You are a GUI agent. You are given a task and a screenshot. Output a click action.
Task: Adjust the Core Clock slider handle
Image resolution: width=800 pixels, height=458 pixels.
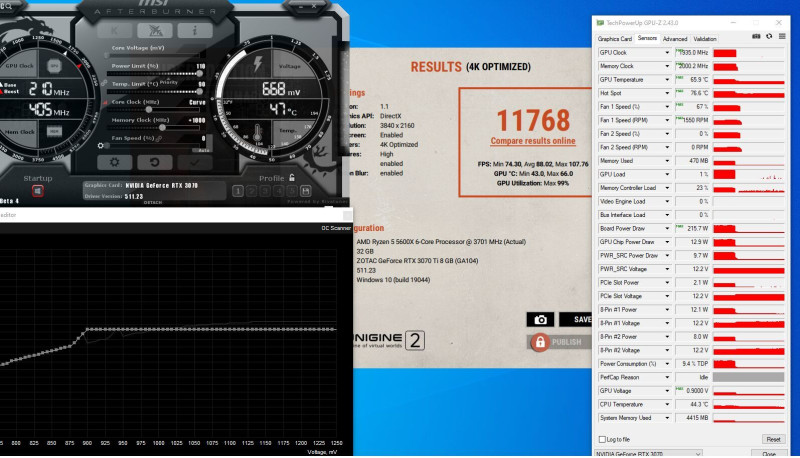click(149, 110)
